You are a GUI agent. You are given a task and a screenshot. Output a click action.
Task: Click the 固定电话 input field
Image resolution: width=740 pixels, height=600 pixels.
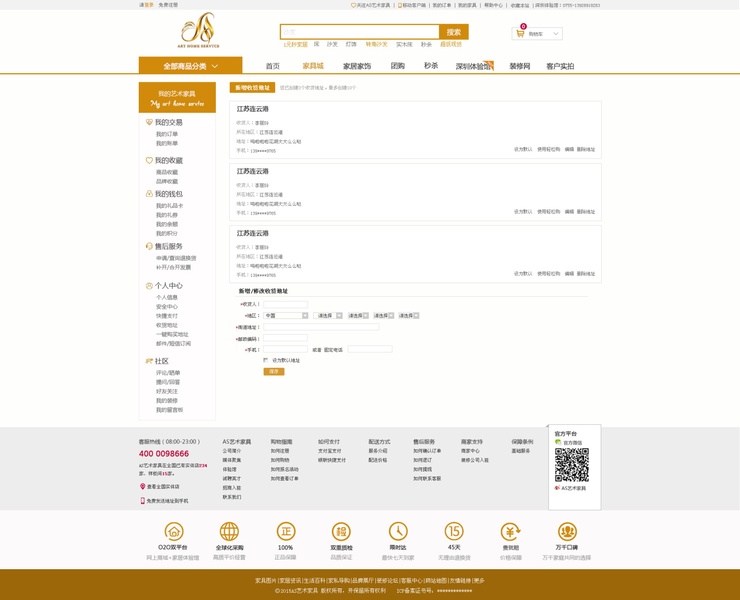click(370, 349)
